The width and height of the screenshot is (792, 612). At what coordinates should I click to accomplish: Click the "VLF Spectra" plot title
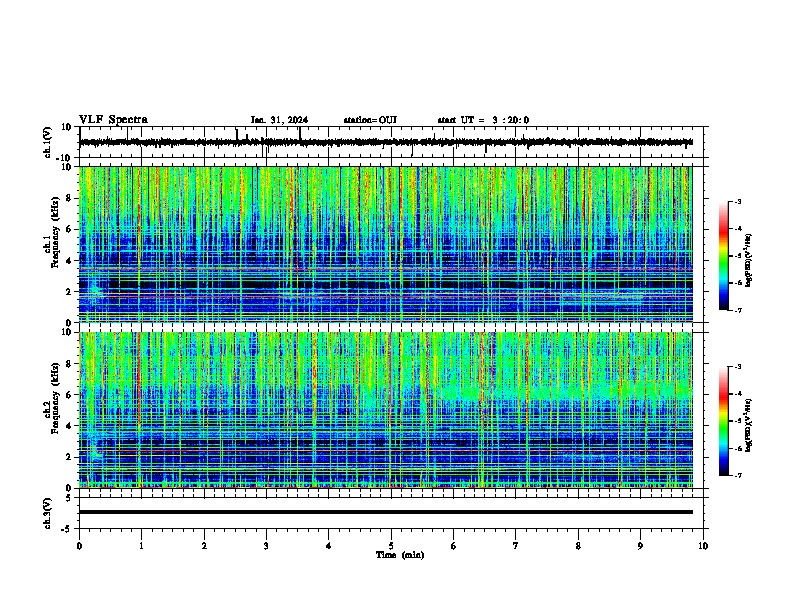113,120
